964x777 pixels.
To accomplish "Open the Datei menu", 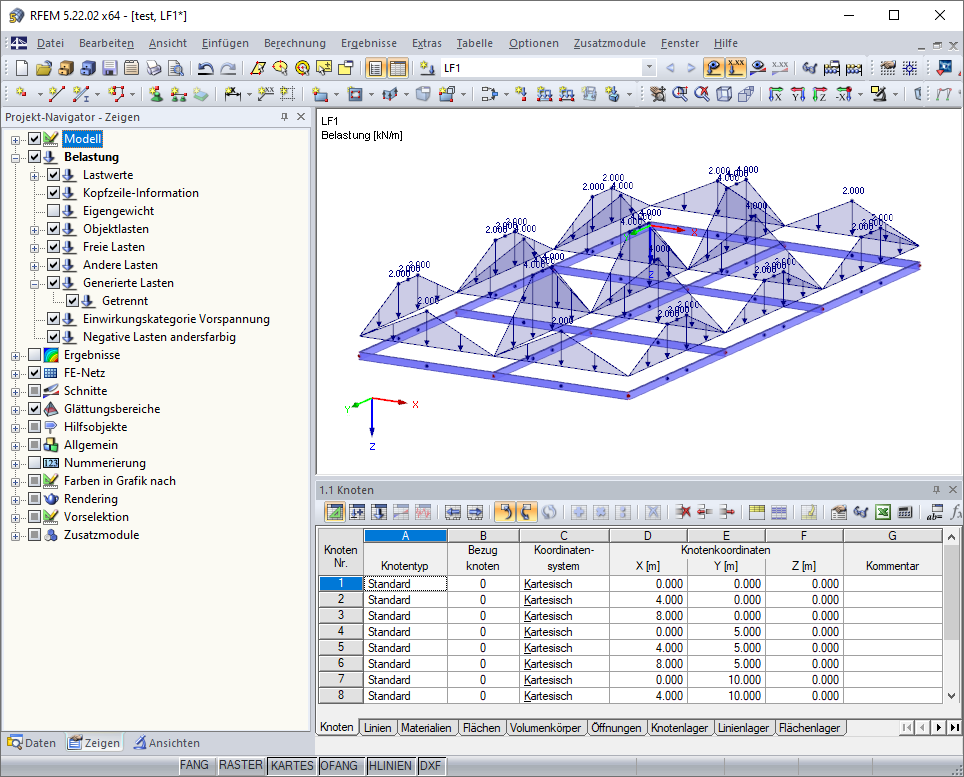I will pyautogui.click(x=50, y=43).
